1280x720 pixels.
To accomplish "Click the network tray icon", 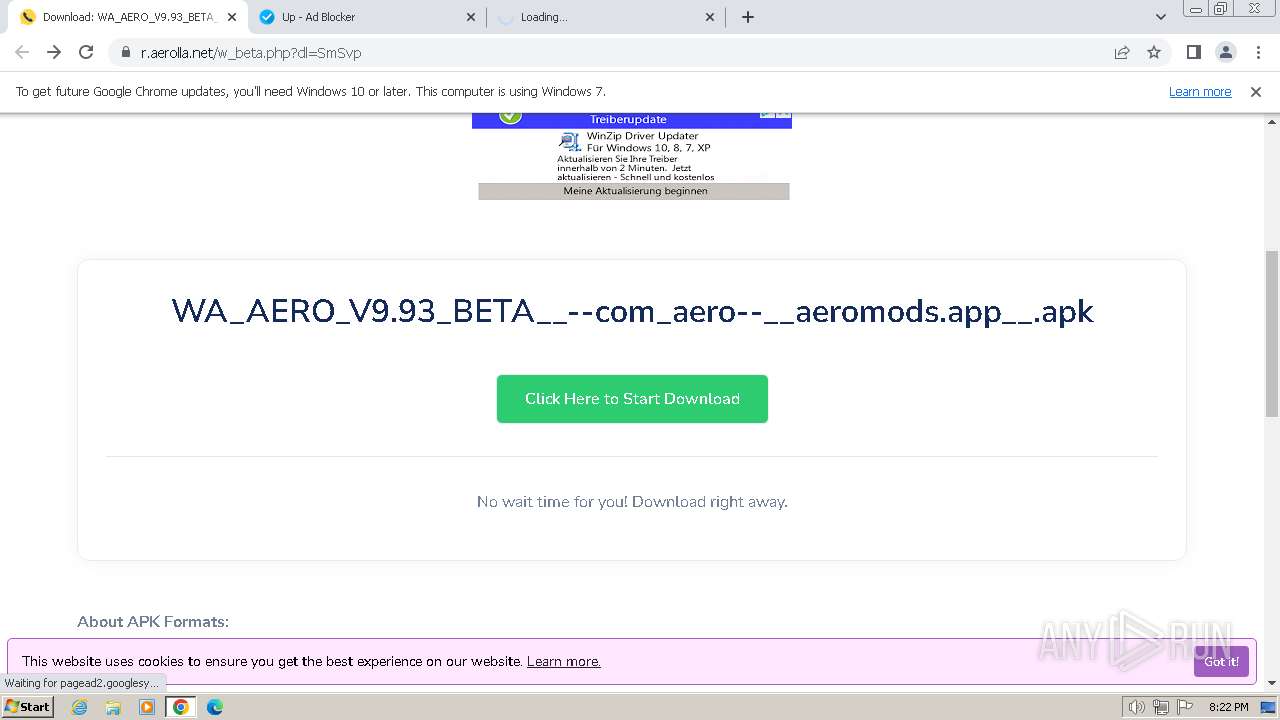I will coord(1161,707).
